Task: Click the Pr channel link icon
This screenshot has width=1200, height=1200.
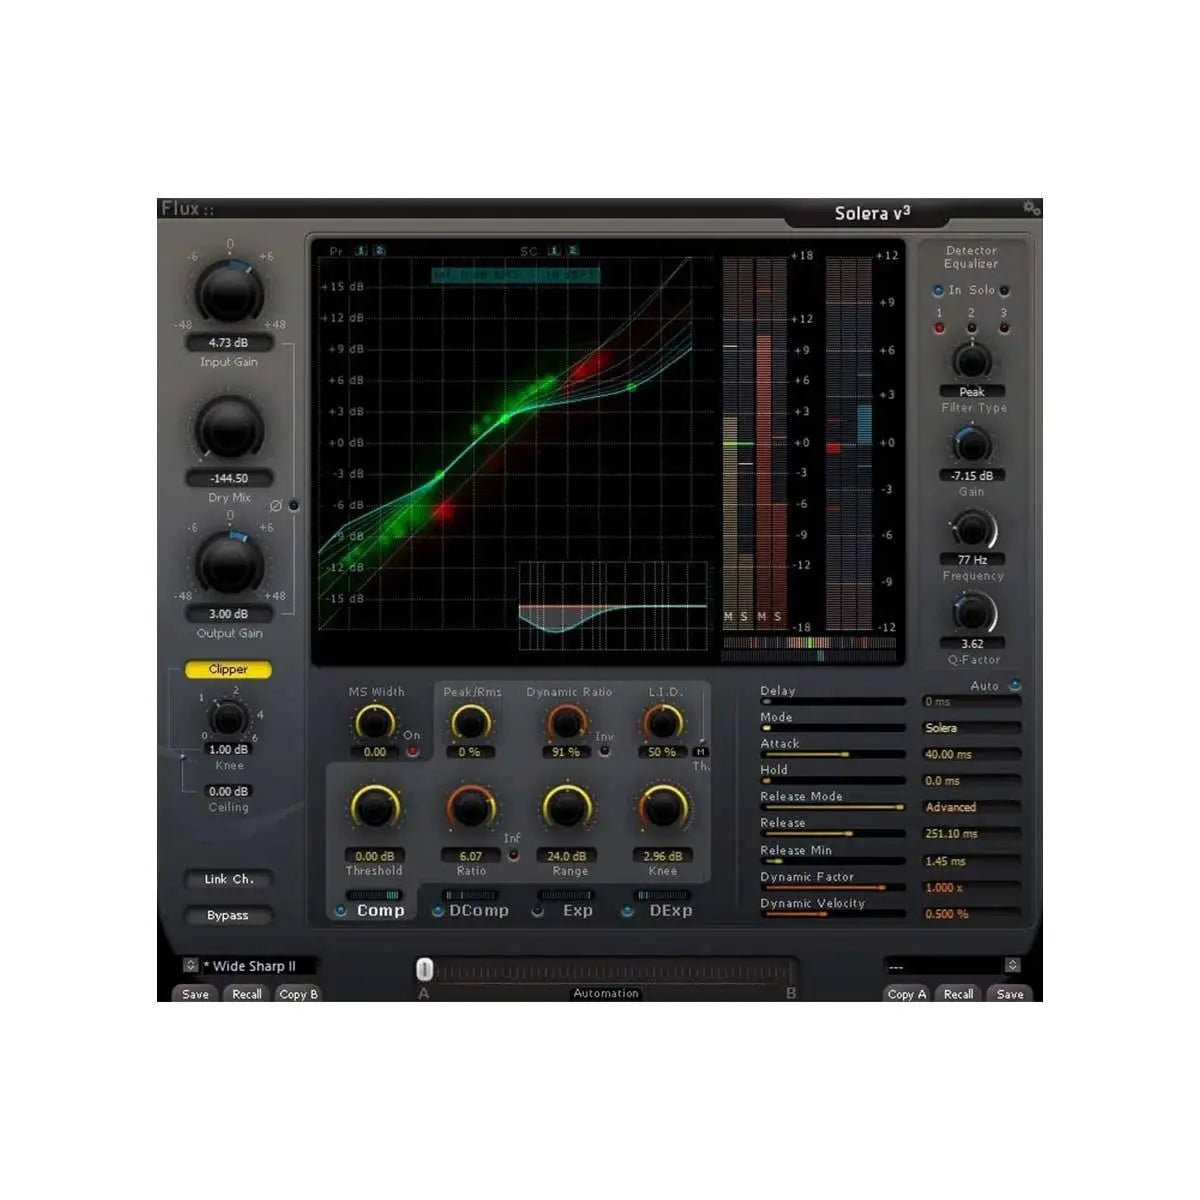Action: [360, 252]
